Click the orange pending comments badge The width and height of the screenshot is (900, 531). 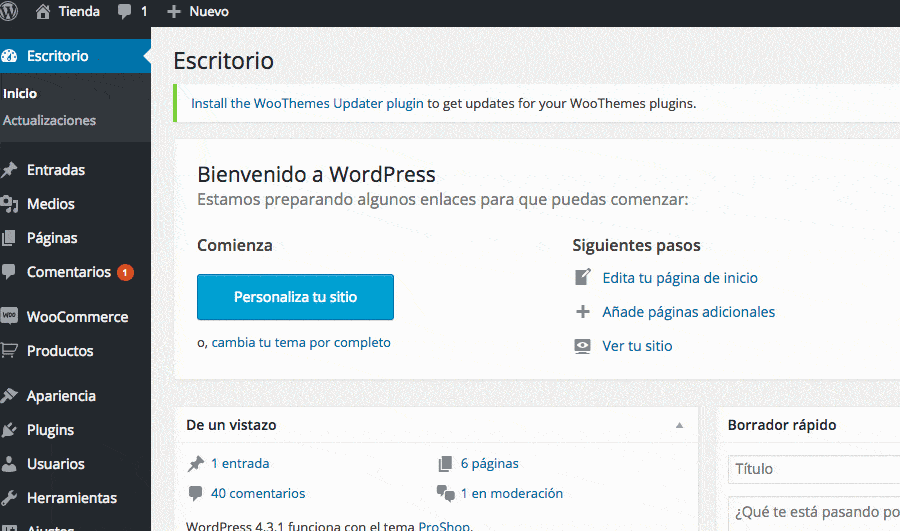[125, 272]
